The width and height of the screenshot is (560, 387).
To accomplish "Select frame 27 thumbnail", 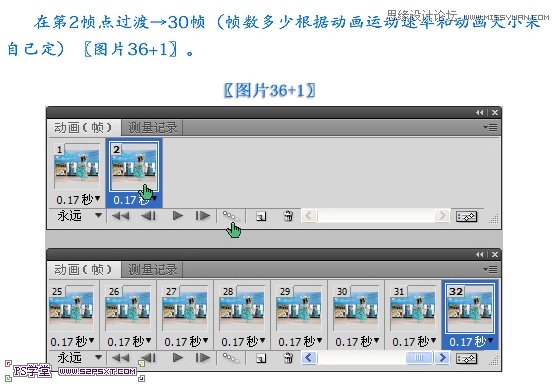I will [185, 308].
